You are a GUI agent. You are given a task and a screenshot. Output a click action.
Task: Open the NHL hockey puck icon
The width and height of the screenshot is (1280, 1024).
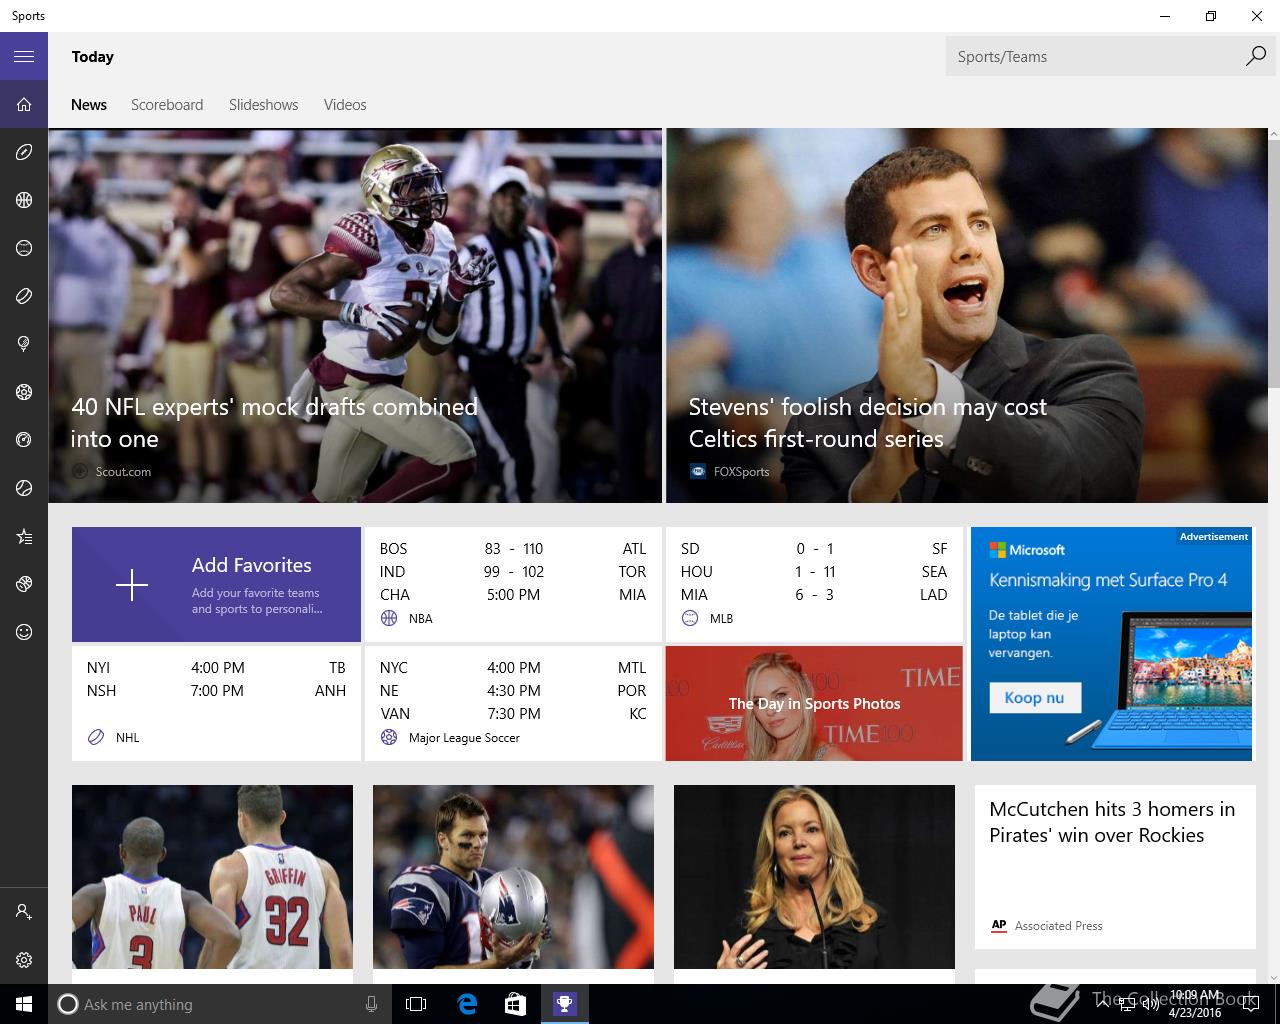point(24,296)
